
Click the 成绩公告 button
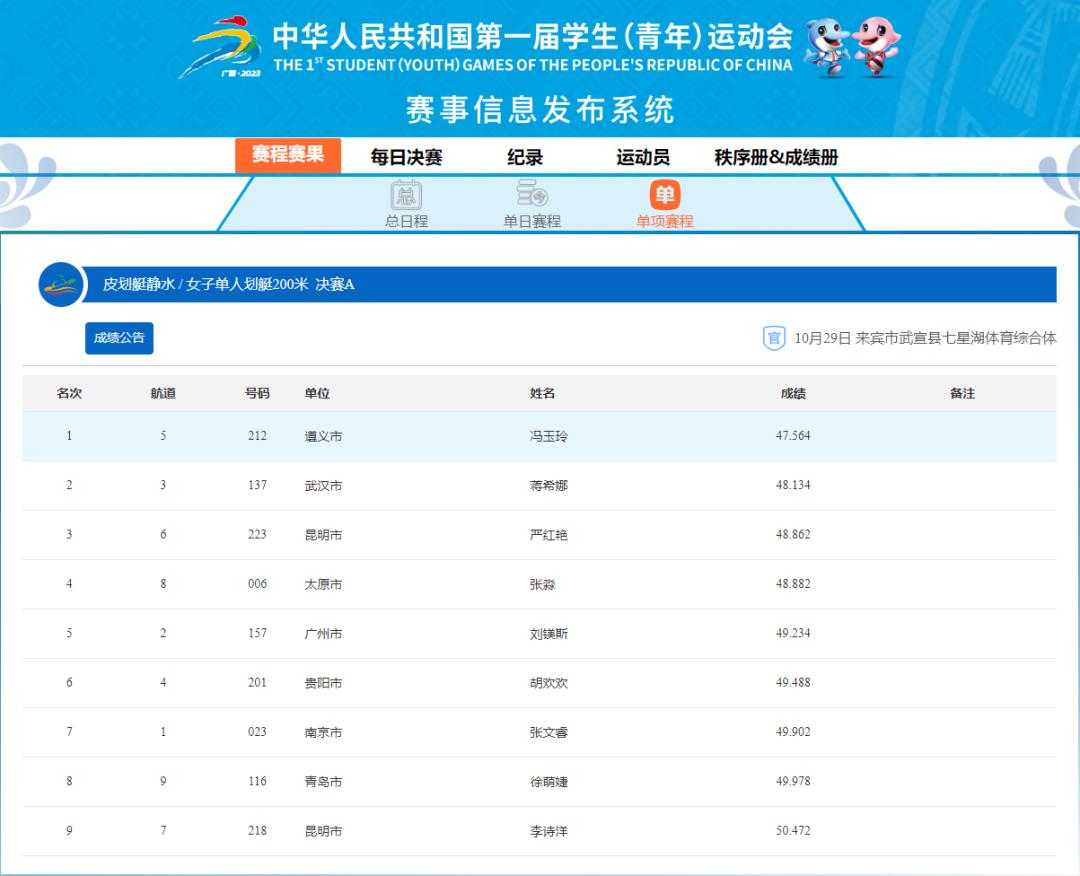click(x=119, y=338)
